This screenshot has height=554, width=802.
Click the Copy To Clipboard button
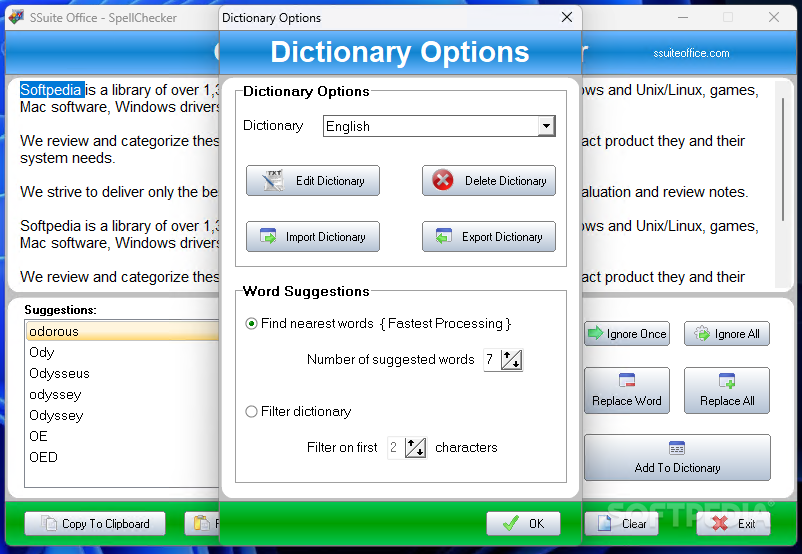[95, 523]
